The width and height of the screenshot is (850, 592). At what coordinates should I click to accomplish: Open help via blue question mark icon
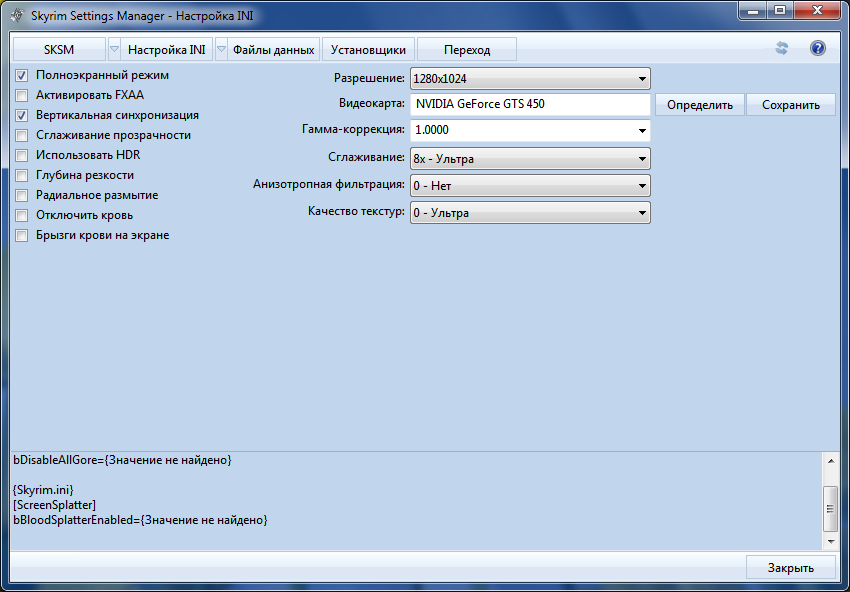(817, 49)
